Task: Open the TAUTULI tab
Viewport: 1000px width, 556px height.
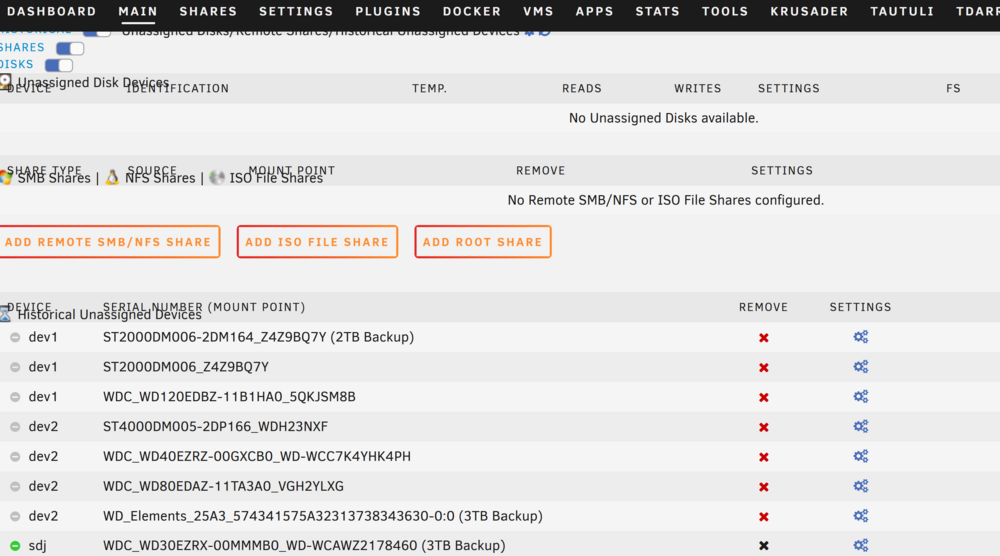Action: [x=902, y=11]
